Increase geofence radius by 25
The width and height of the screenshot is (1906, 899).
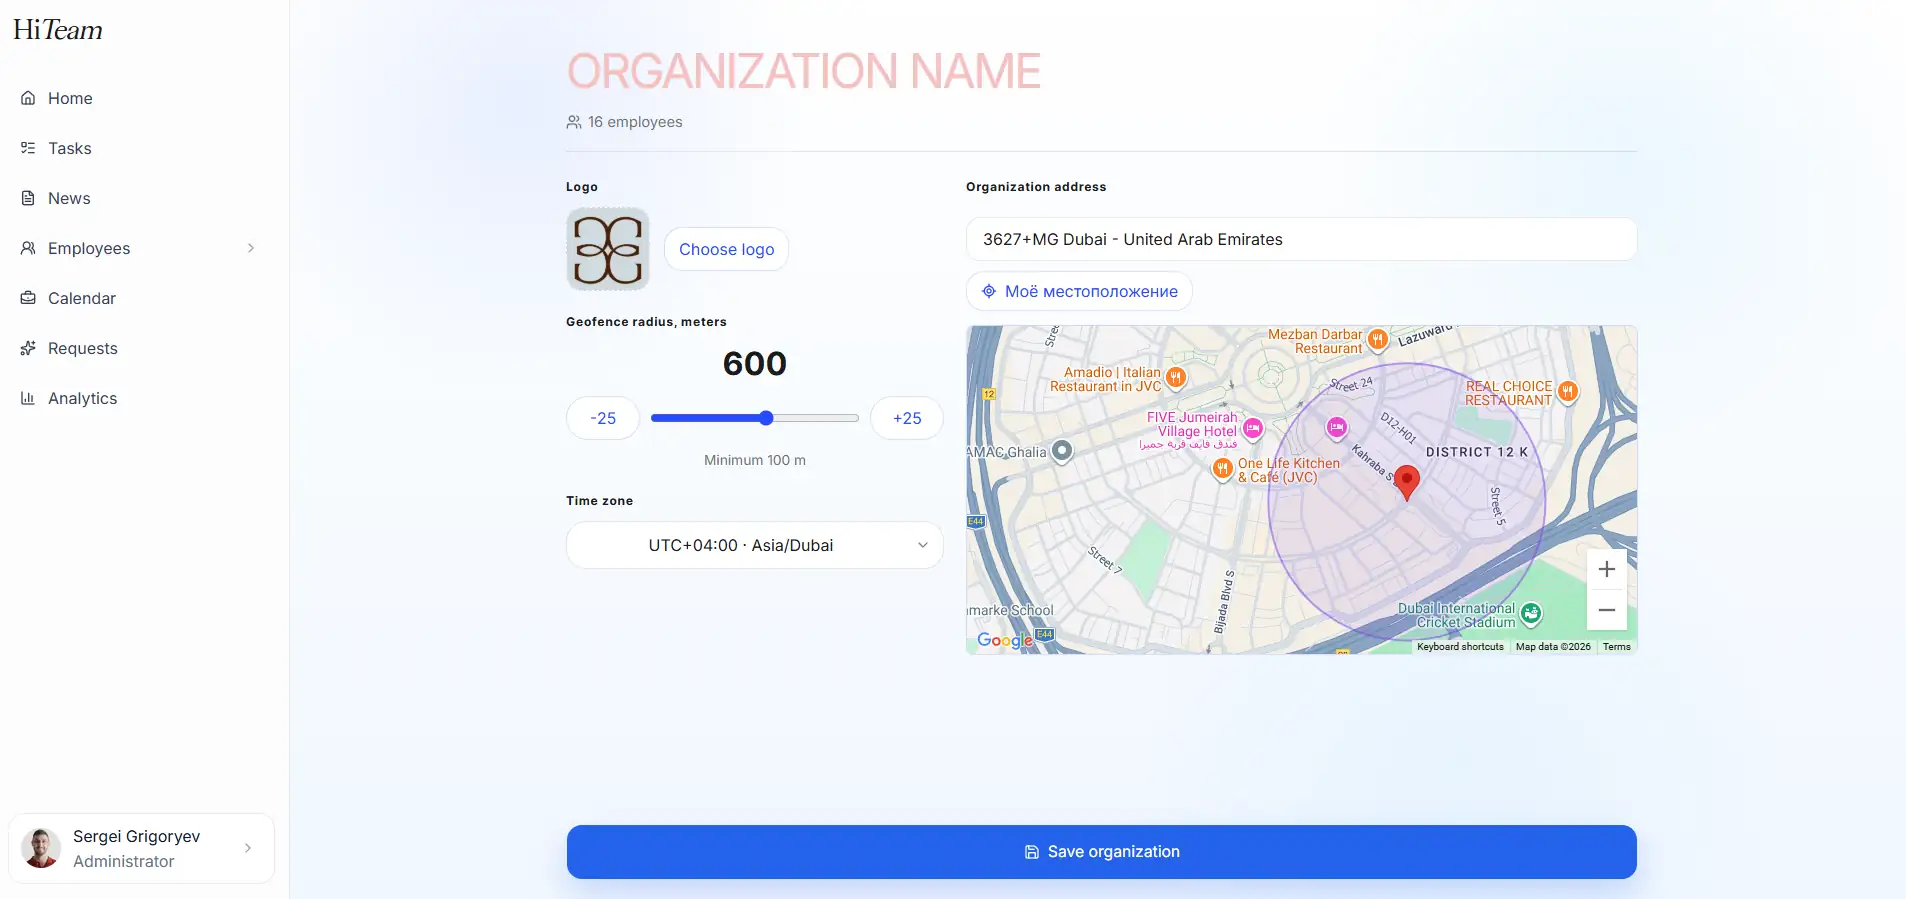pos(907,418)
